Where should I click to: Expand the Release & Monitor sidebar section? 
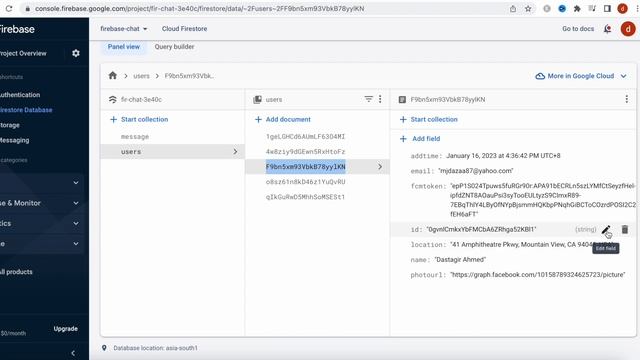[76, 203]
